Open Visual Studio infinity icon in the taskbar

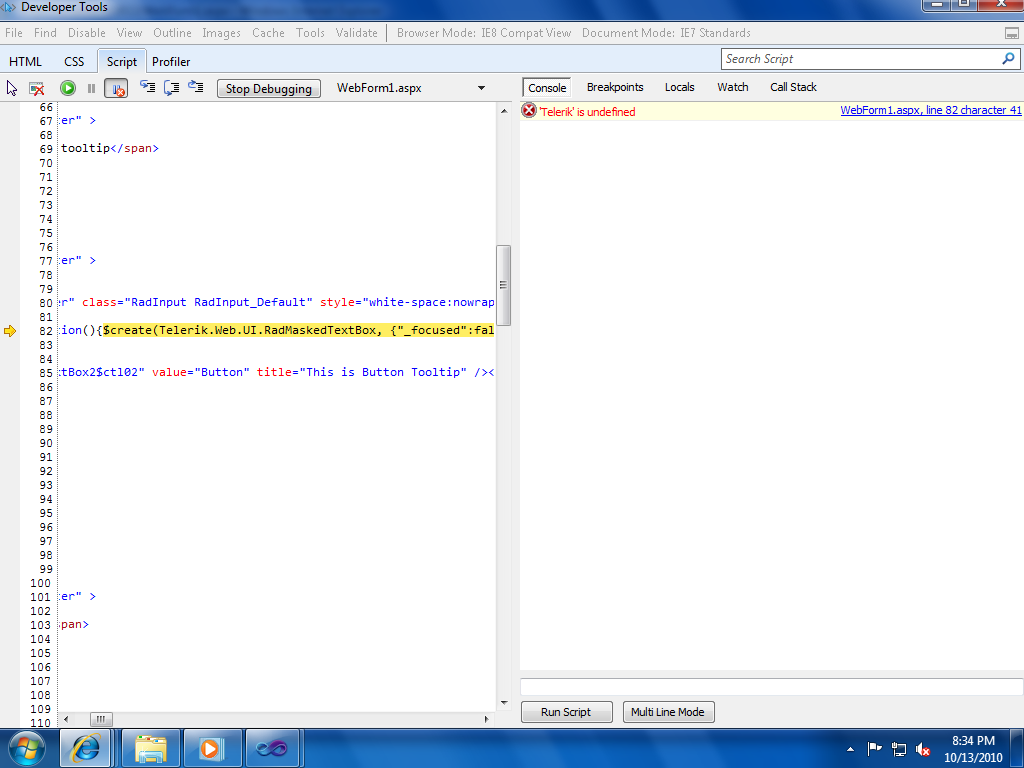click(x=272, y=748)
